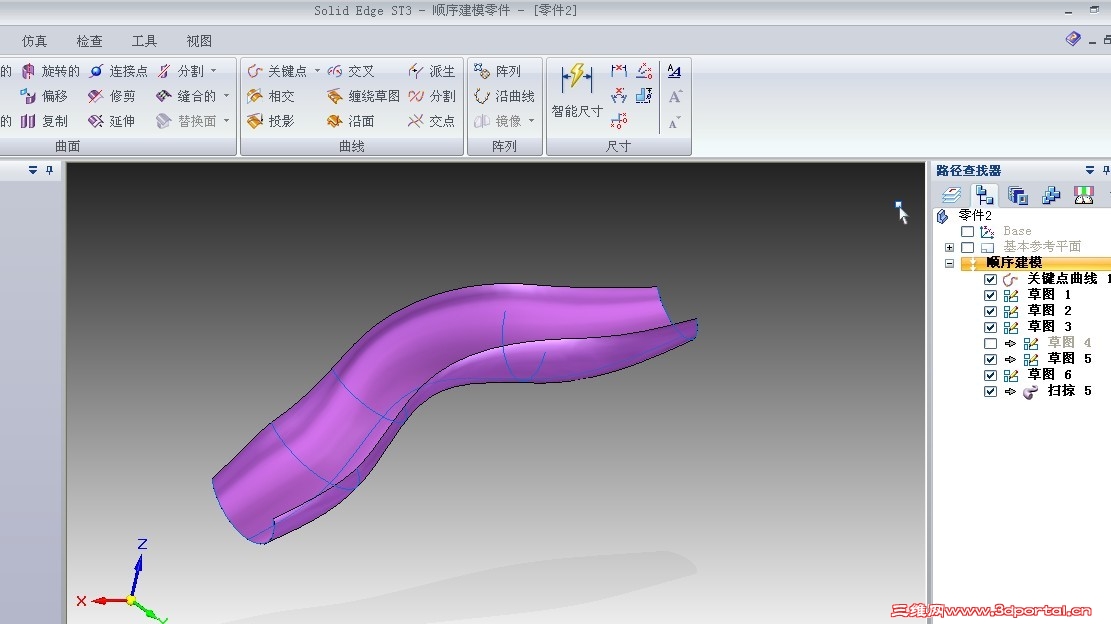Open the 仿真 ribbon tab
Viewport: 1111px width, 624px height.
(34, 41)
